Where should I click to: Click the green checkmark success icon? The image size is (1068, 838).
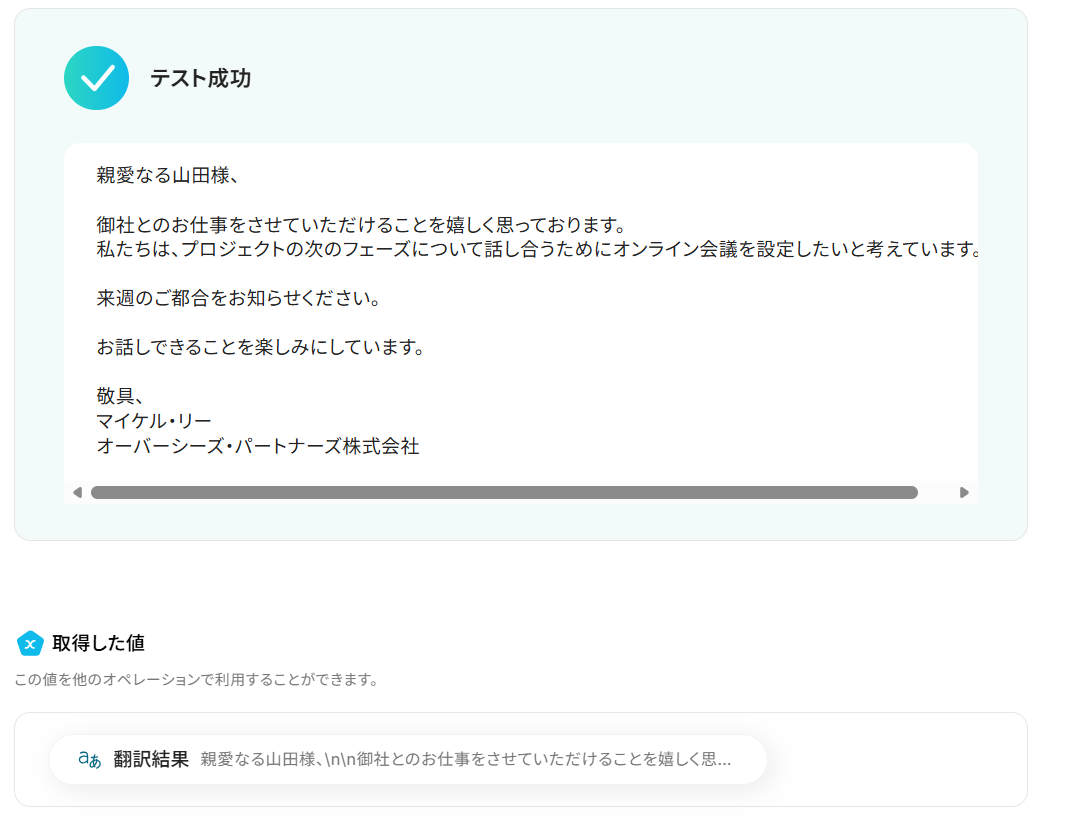pyautogui.click(x=96, y=78)
